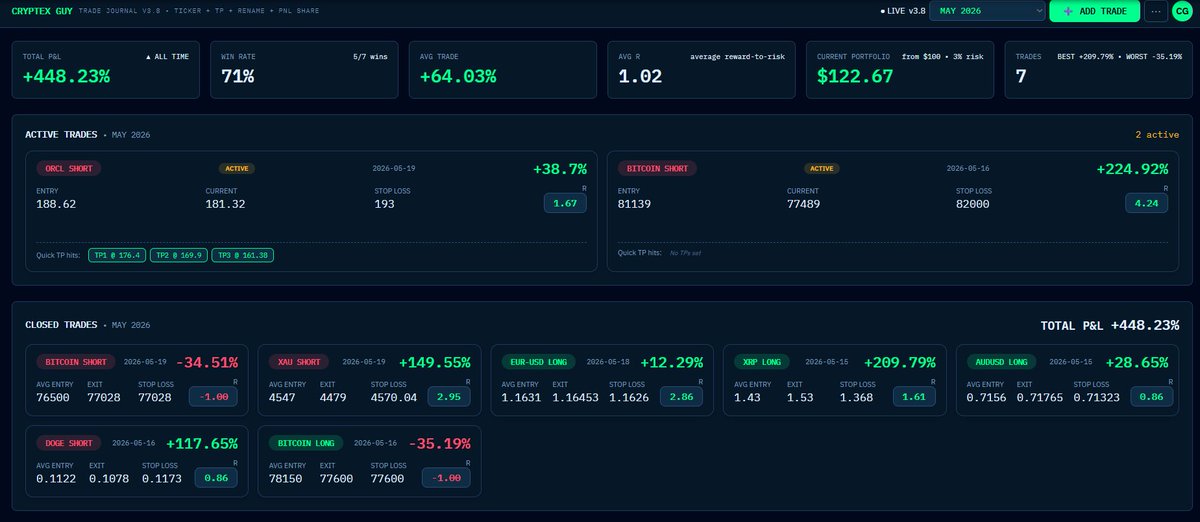Open the BITCOIN LONG trade tag
This screenshot has width=1200, height=522.
[307, 442]
